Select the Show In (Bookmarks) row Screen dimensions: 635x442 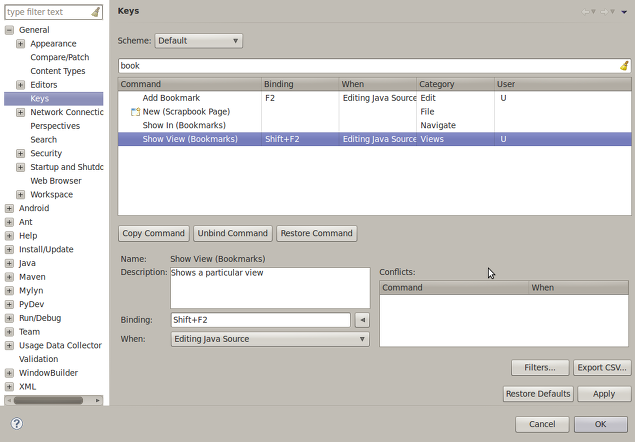(x=375, y=126)
